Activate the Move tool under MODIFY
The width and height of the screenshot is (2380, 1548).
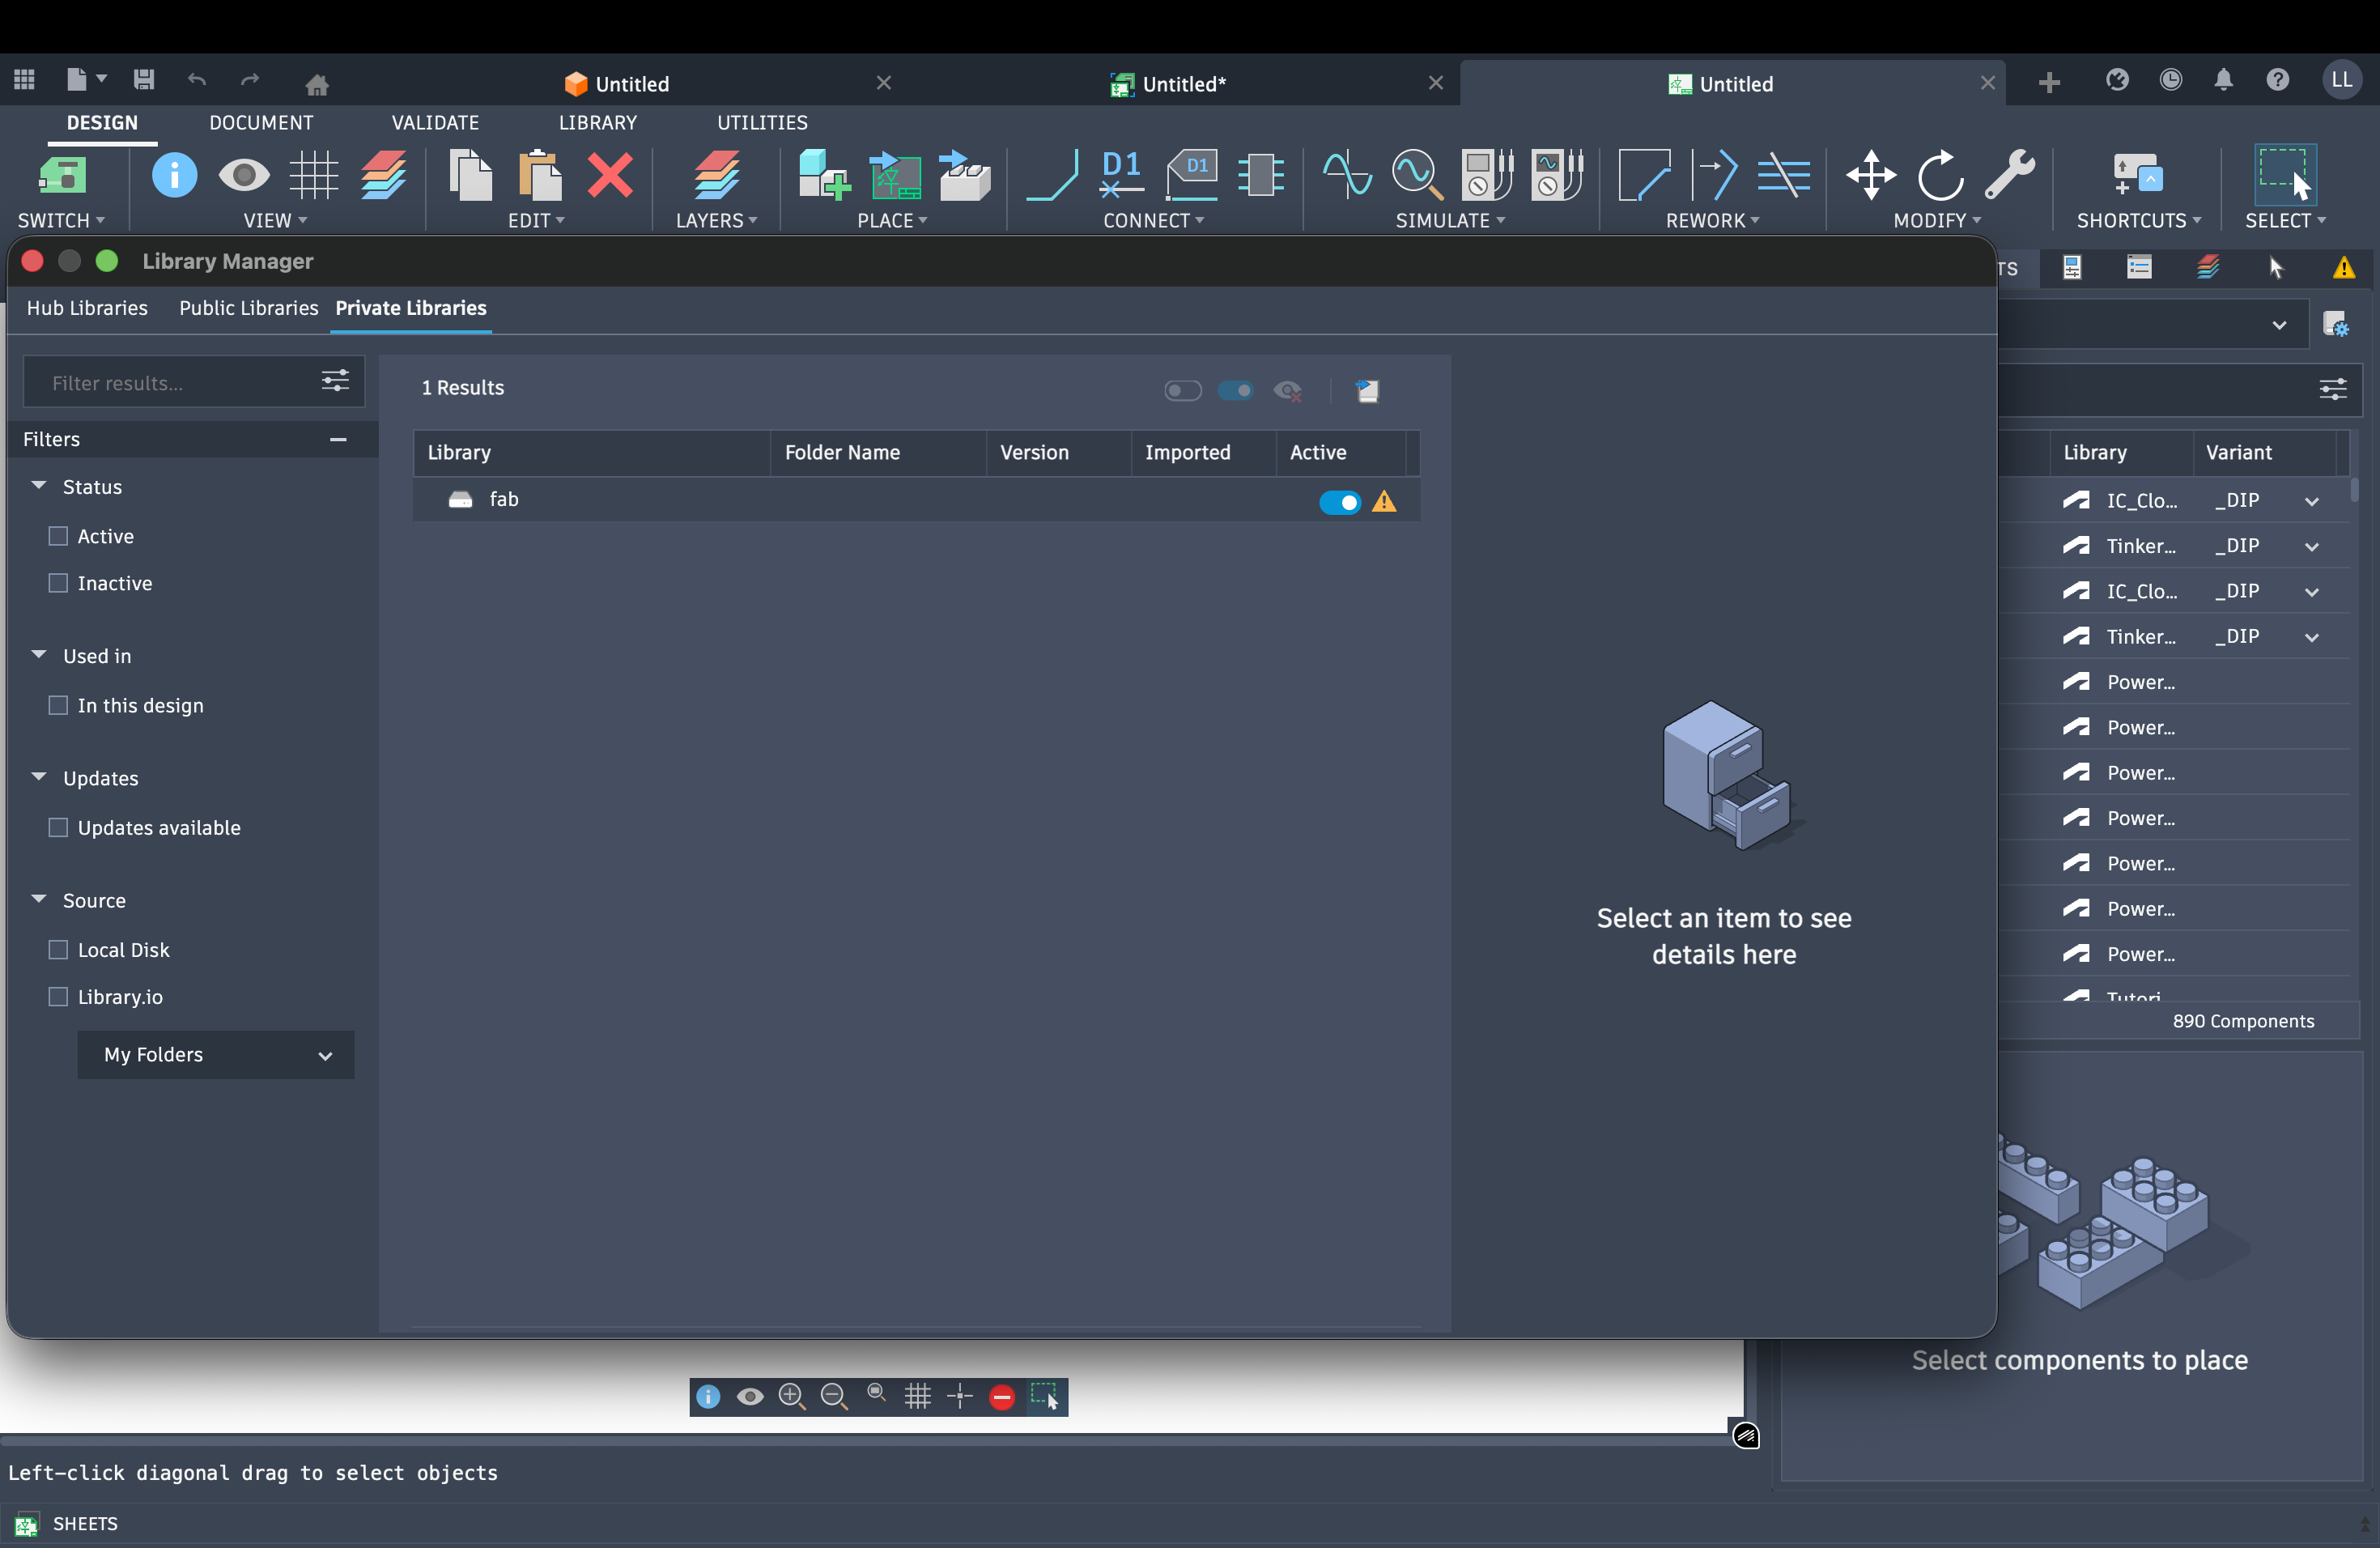[1871, 176]
